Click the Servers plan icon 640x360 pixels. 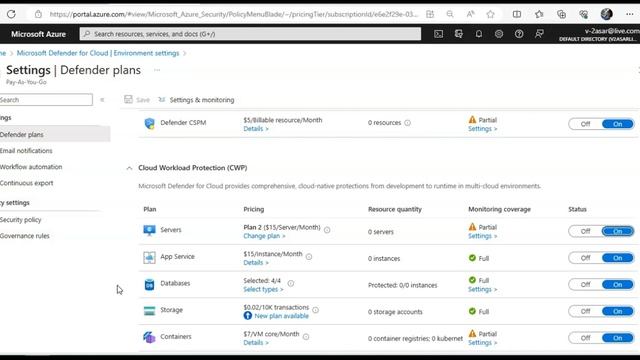point(149,230)
